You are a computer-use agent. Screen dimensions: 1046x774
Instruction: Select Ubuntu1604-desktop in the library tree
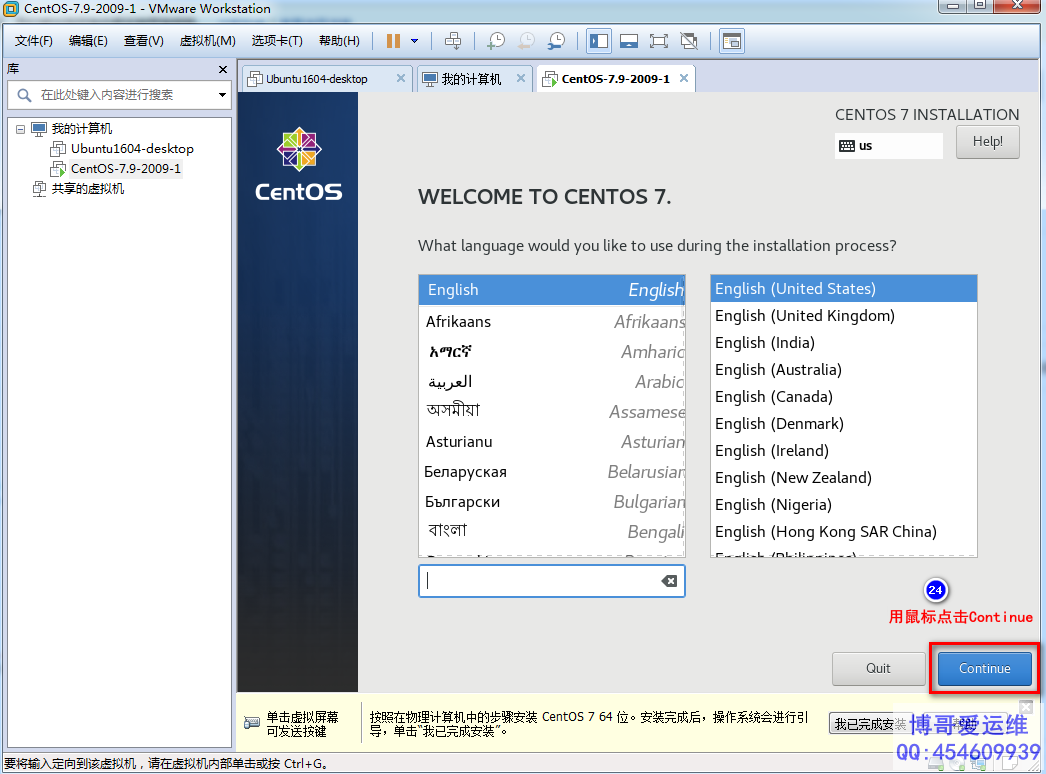pos(132,148)
